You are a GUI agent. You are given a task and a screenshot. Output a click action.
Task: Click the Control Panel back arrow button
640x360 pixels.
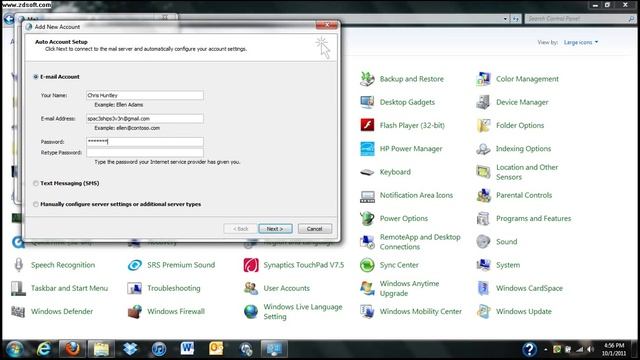[x=9, y=19]
